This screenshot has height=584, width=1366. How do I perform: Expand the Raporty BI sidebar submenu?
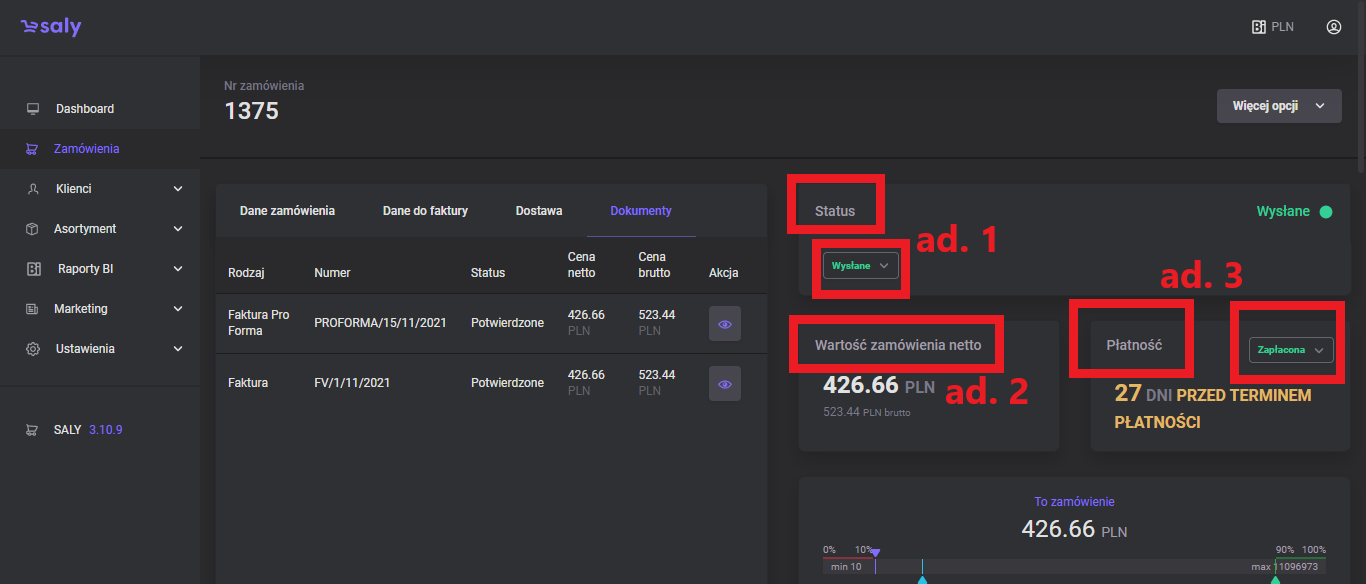(178, 269)
